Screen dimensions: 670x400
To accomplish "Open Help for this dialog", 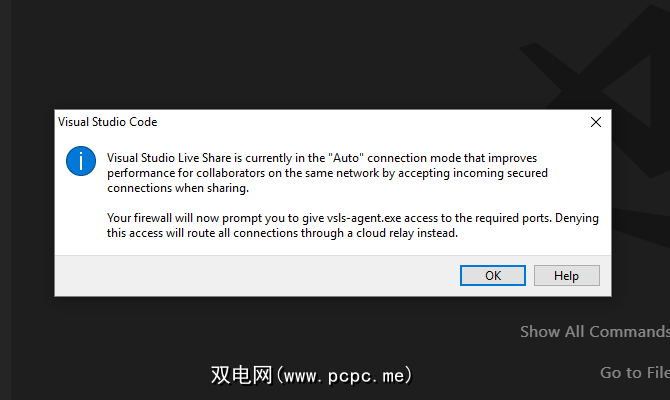I will coord(566,275).
